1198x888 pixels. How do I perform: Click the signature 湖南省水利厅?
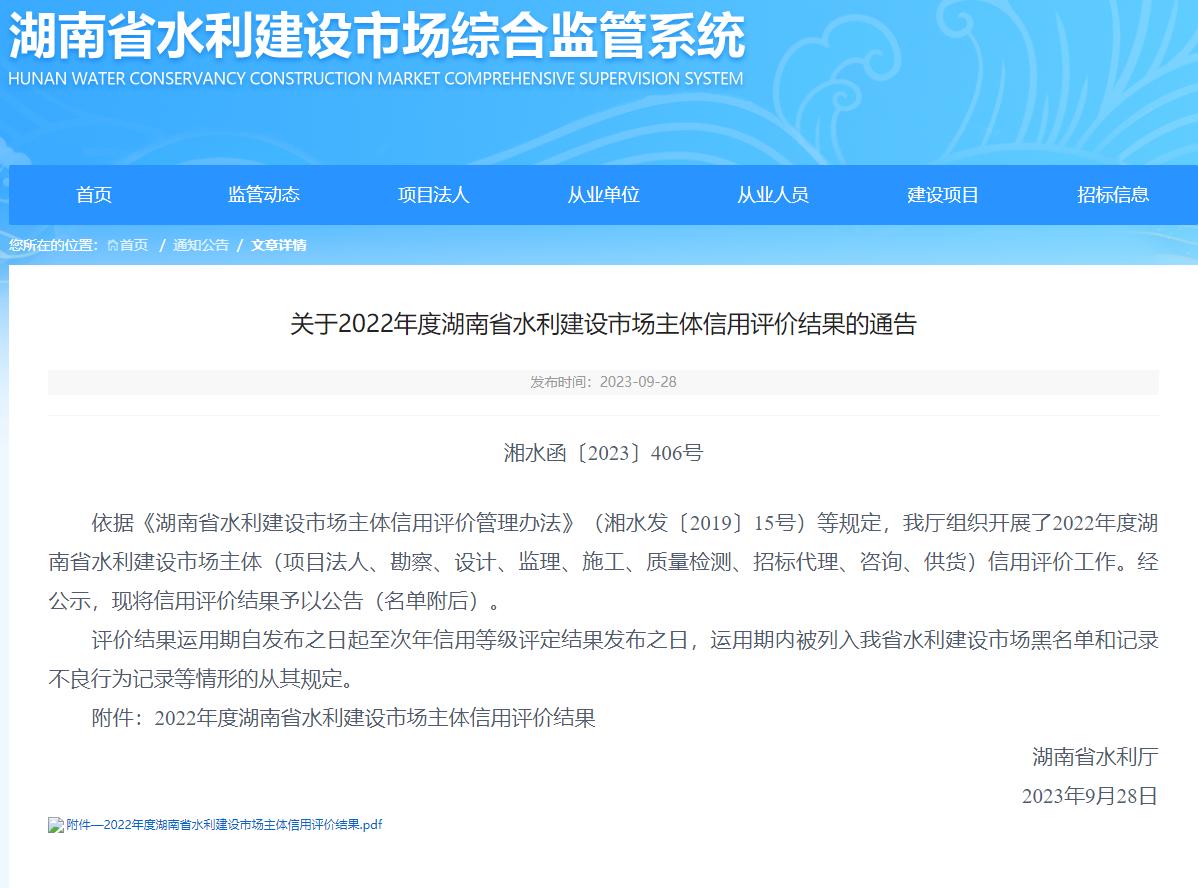[1095, 757]
